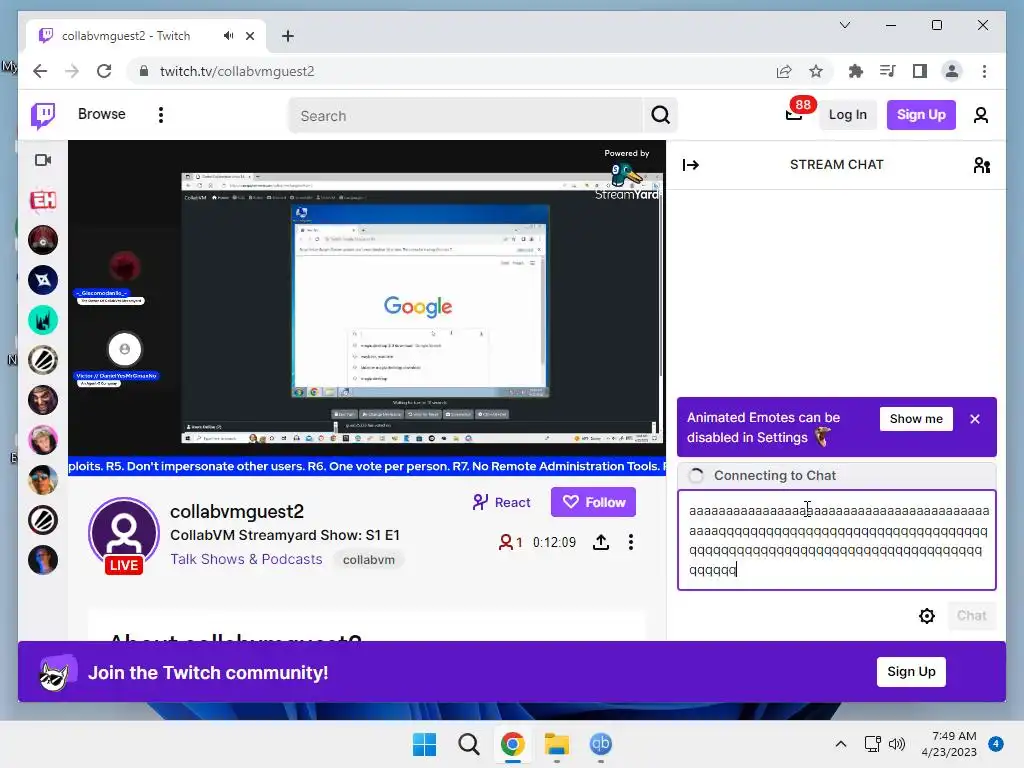
Task: Click the Chat send button
Action: click(x=971, y=616)
